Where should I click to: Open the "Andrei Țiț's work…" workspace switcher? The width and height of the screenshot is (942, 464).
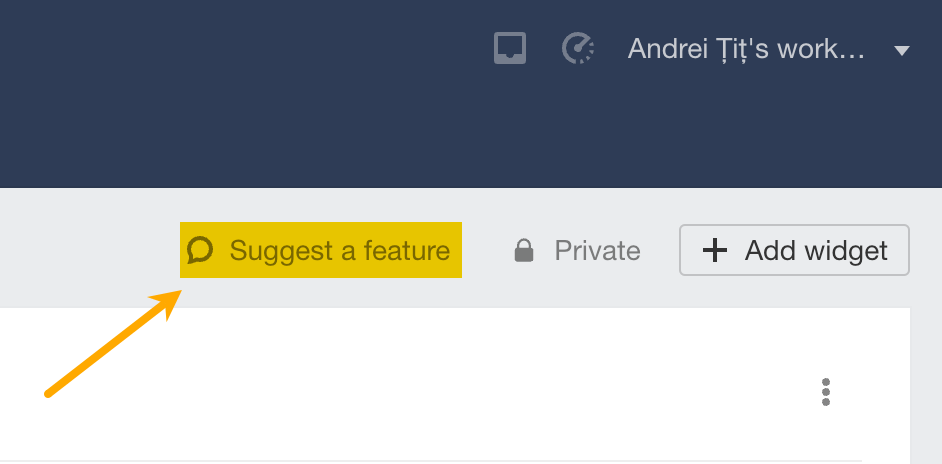(x=745, y=49)
